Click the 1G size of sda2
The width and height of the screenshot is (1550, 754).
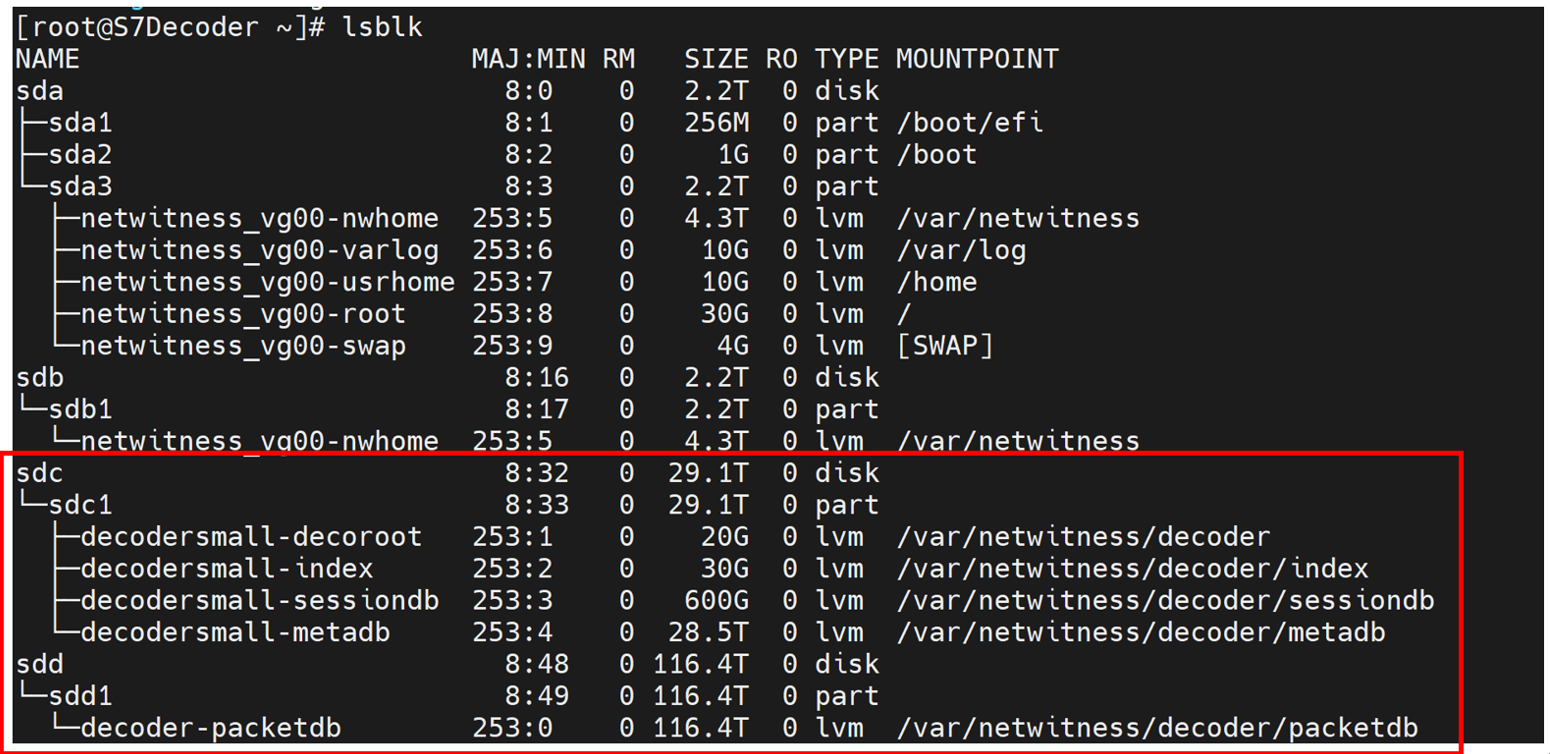pyautogui.click(x=733, y=155)
